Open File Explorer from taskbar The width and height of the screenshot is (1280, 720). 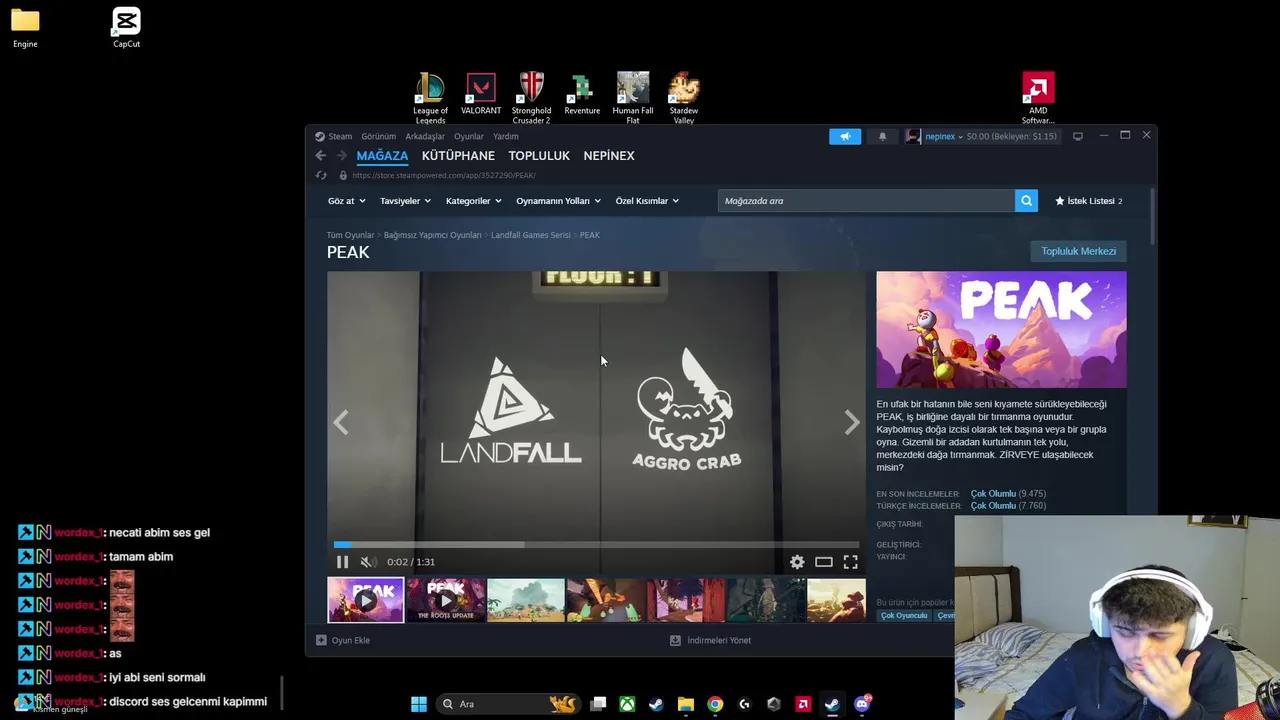[x=686, y=704]
